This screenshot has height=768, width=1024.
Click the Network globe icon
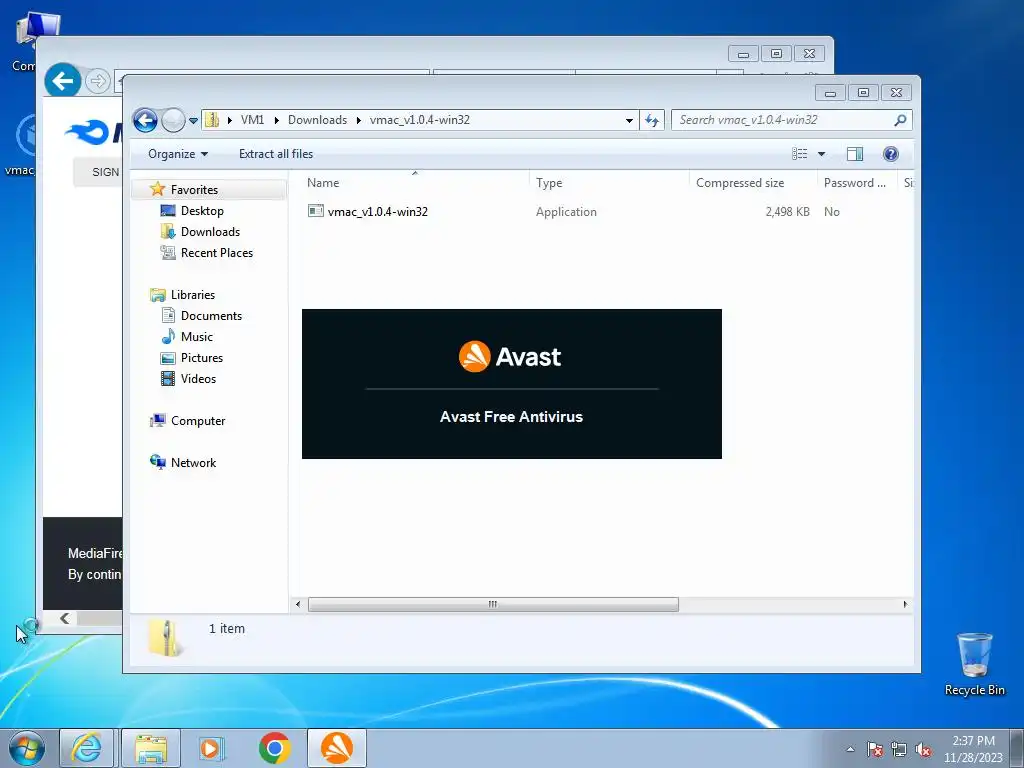click(x=157, y=462)
